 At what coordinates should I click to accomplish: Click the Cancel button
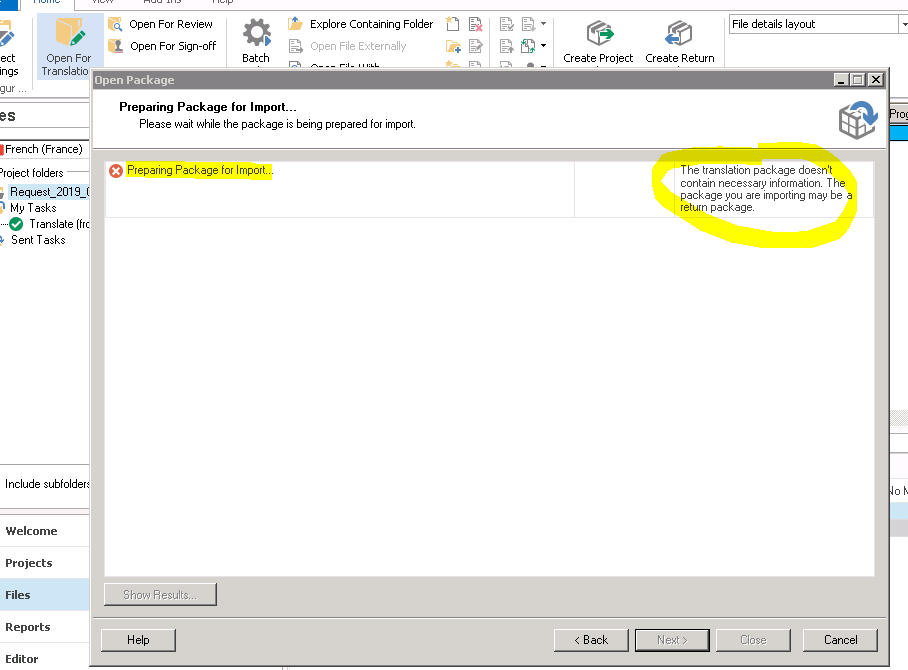point(840,640)
